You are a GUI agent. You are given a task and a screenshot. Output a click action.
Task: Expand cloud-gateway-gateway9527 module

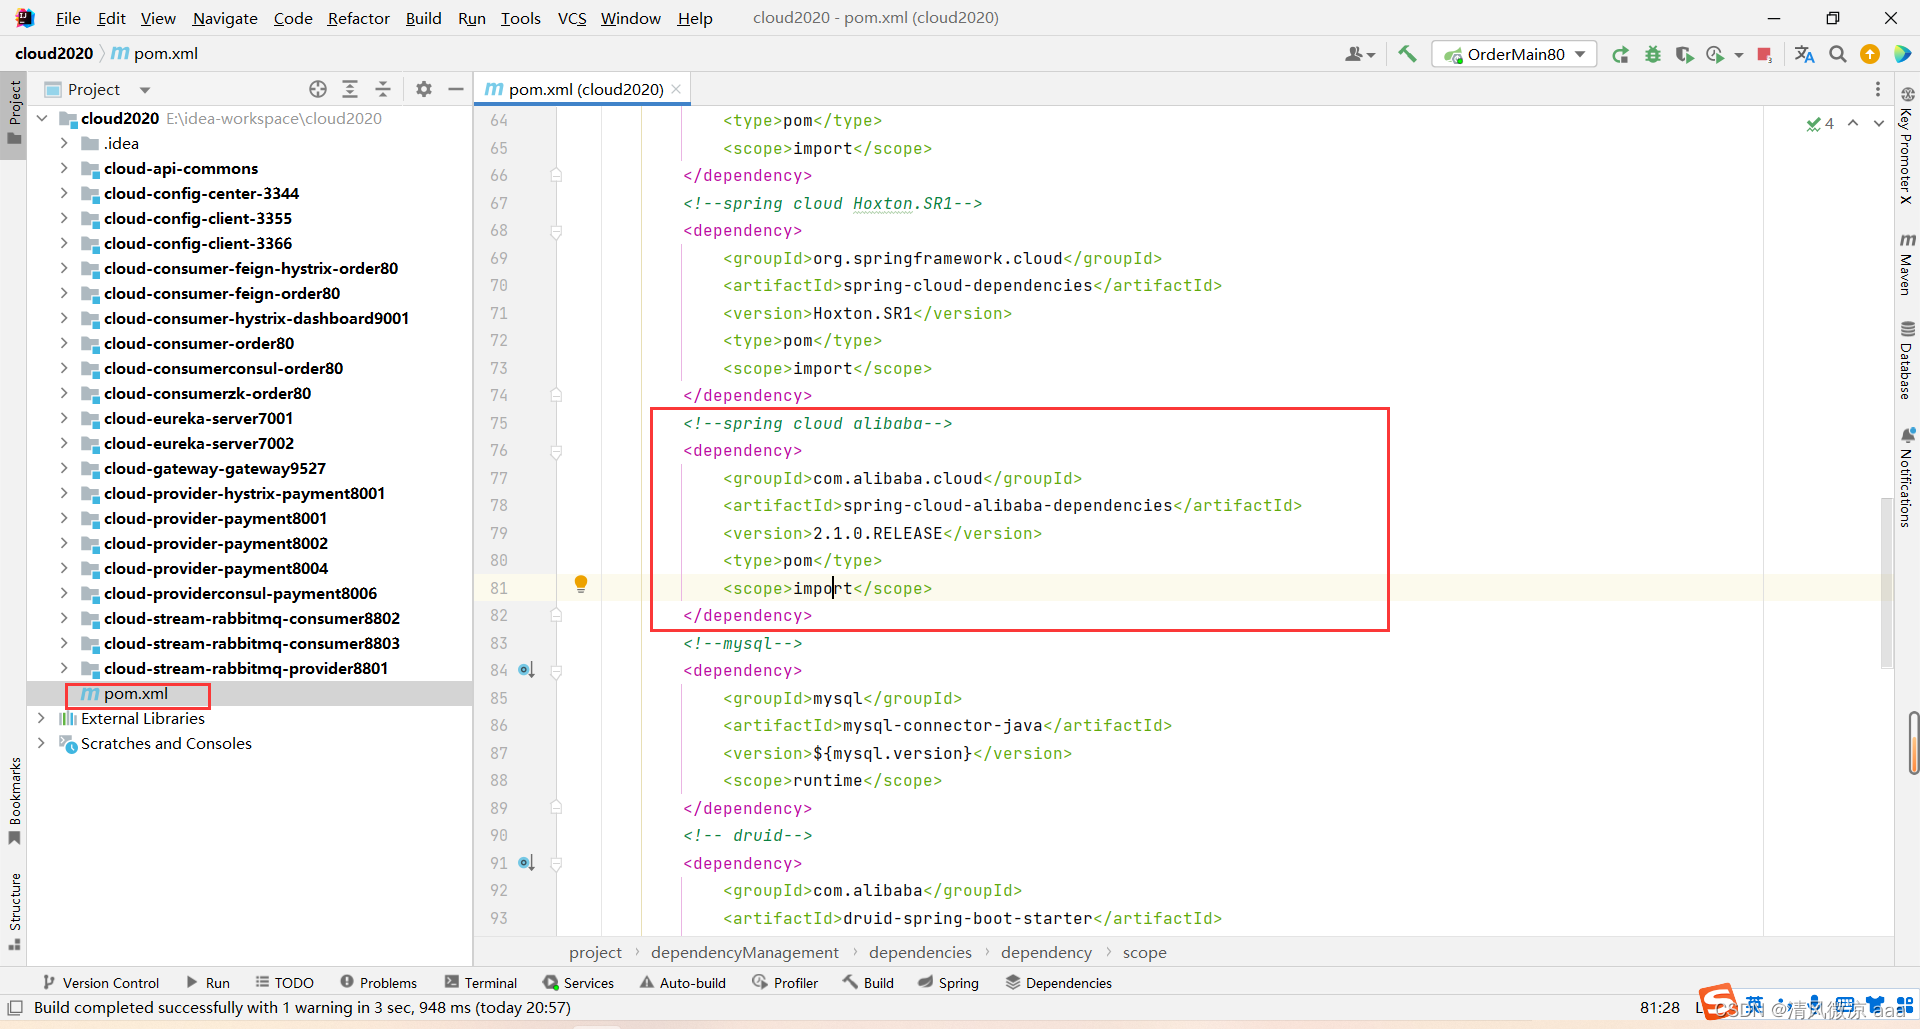click(64, 468)
